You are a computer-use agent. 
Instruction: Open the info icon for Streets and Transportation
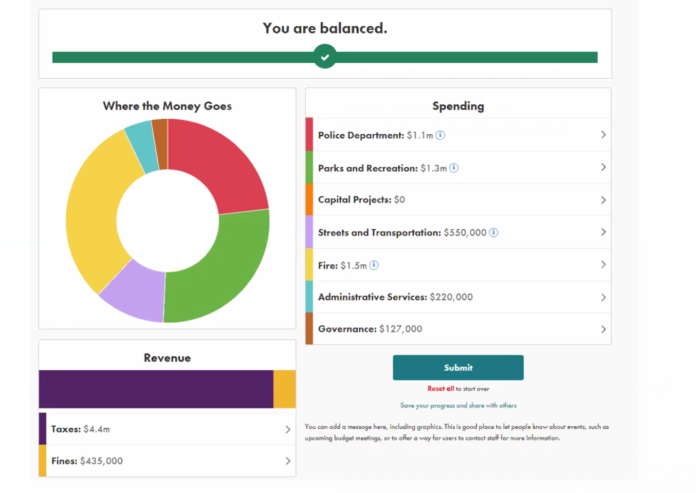(x=494, y=232)
